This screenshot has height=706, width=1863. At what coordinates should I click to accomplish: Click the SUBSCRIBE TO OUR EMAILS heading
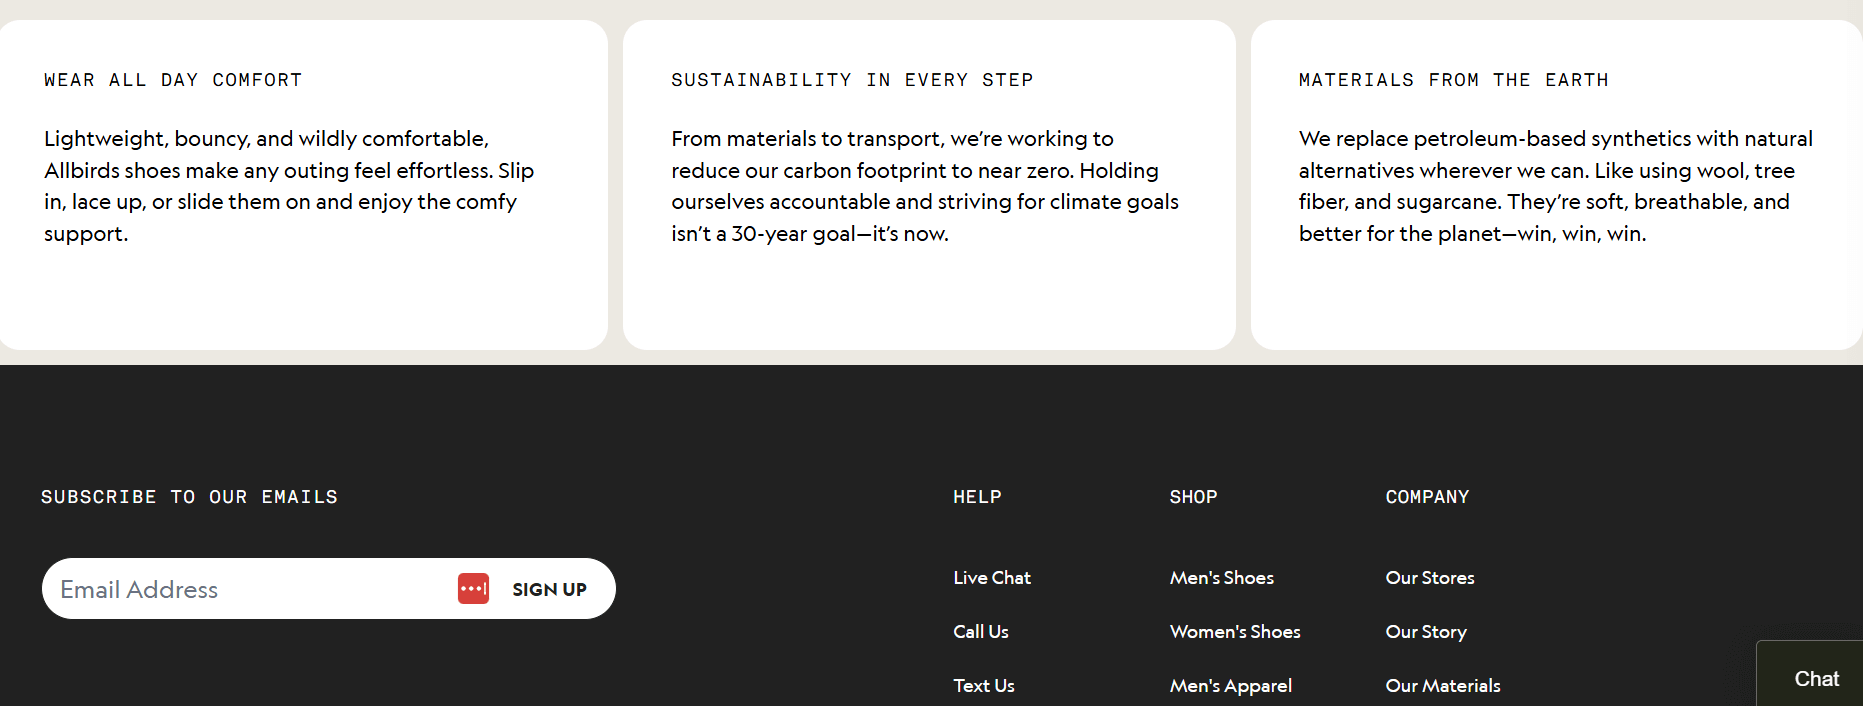point(190,497)
